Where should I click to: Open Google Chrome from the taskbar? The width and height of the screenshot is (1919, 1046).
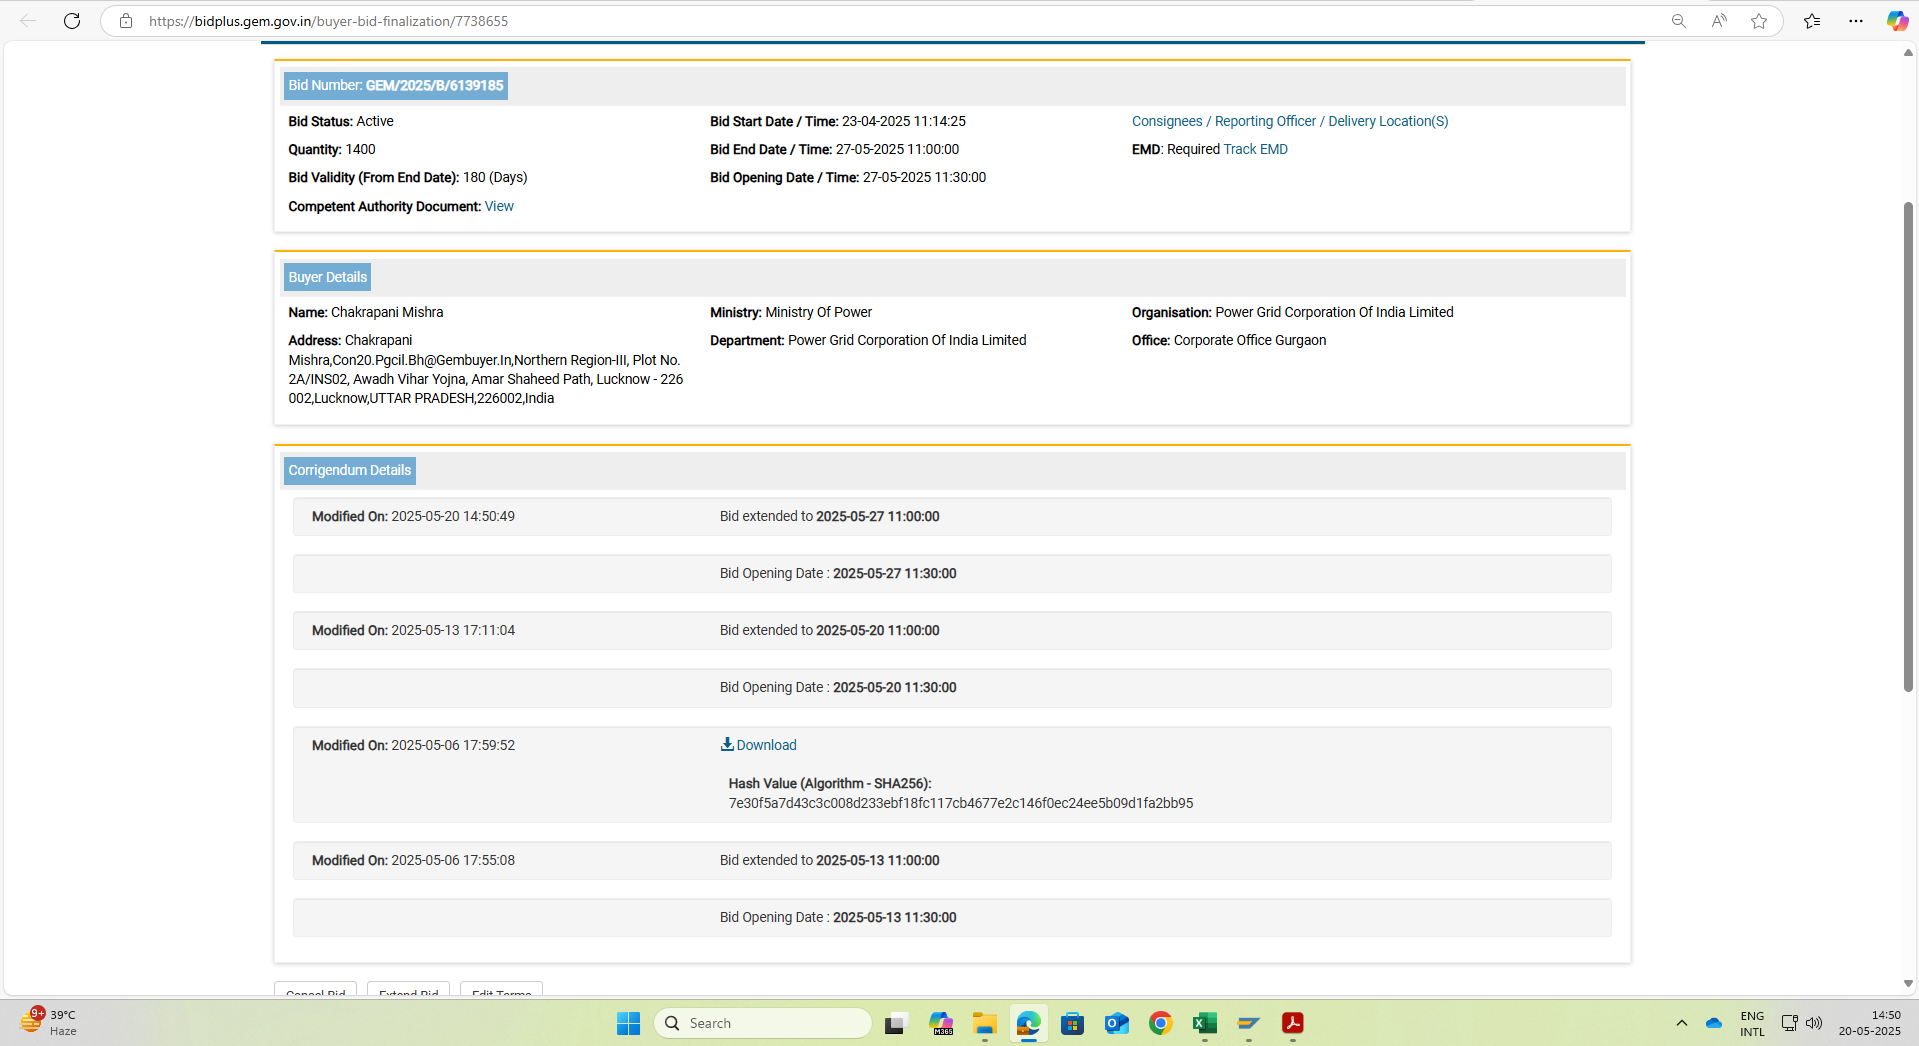click(1161, 1023)
